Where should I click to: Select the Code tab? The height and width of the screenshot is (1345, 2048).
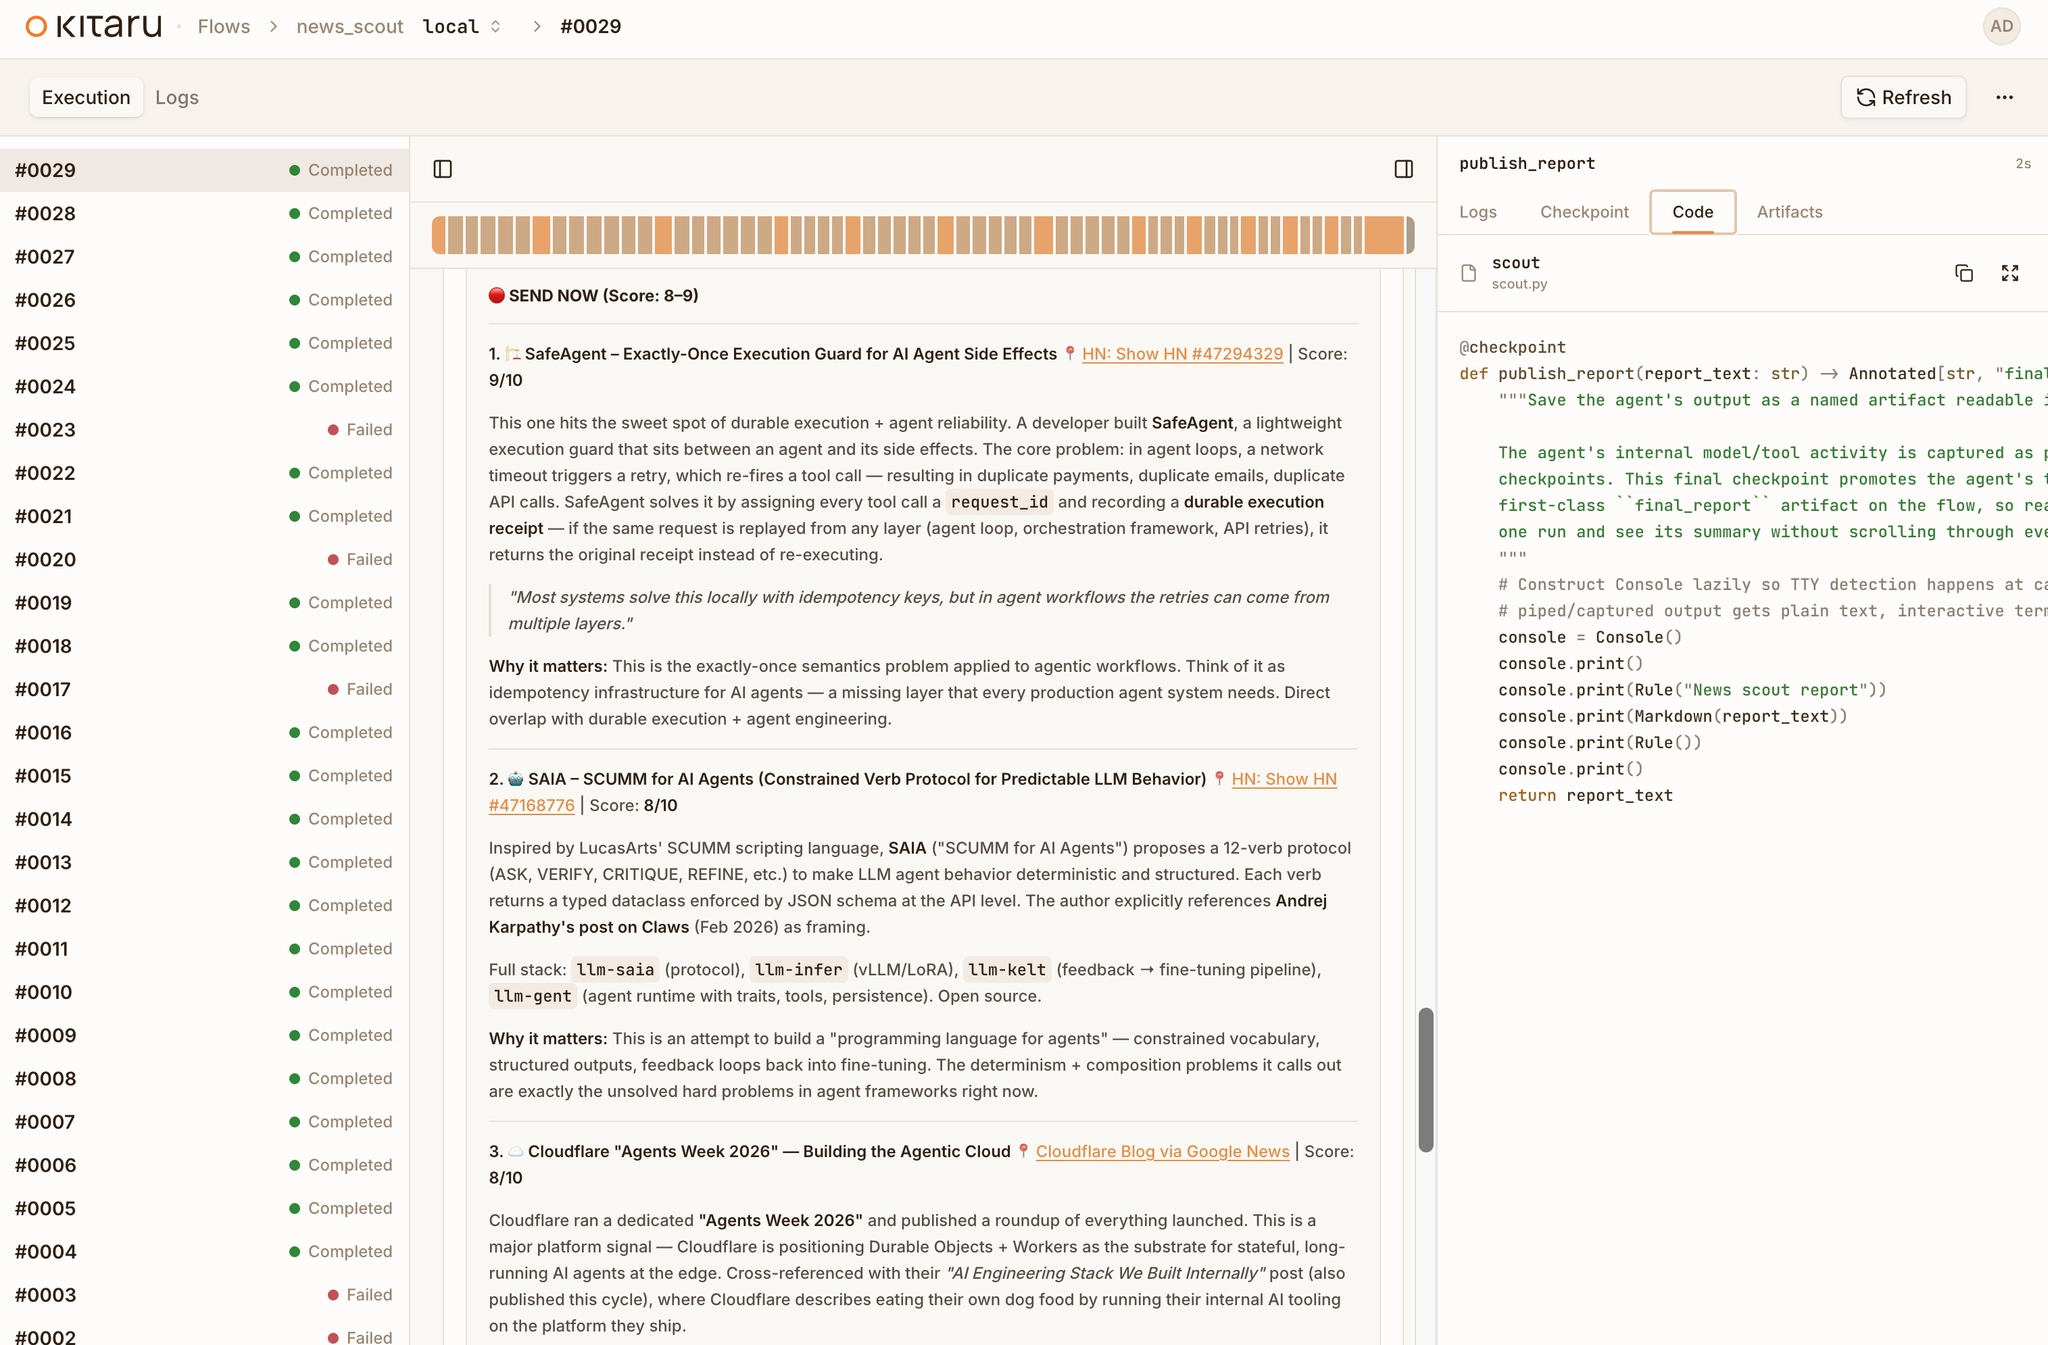click(1693, 212)
